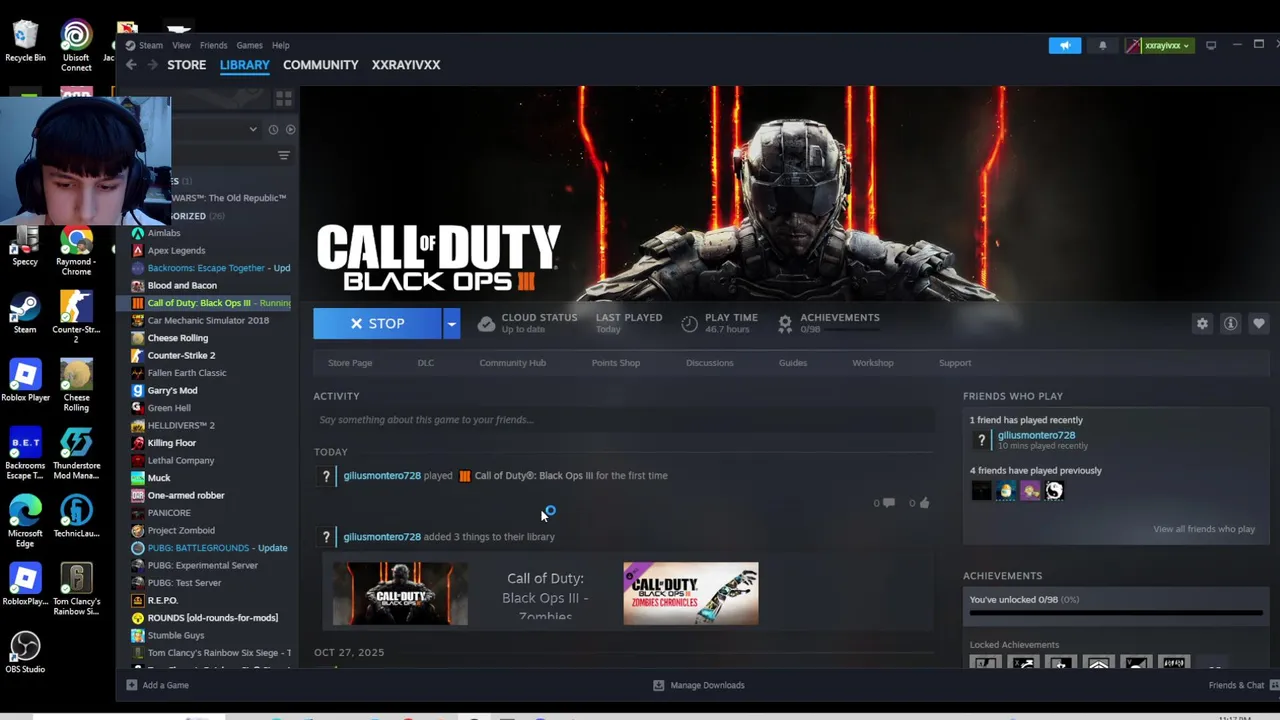
Task: Show game information icon
Action: pos(1231,323)
